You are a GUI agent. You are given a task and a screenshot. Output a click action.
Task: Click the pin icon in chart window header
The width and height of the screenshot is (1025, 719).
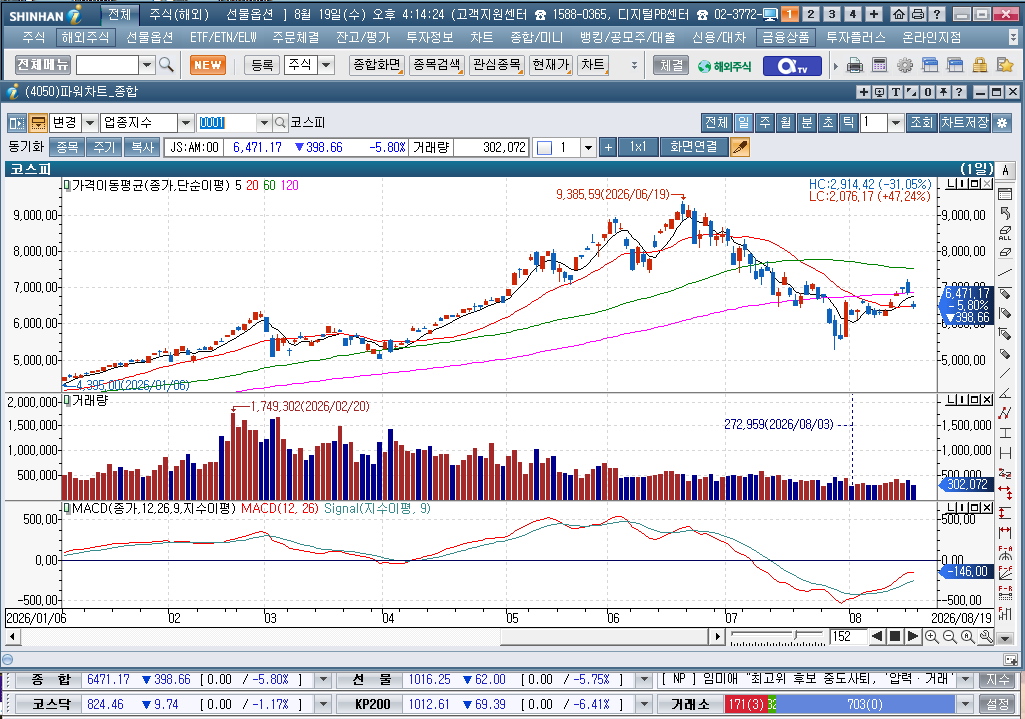pyautogui.click(x=943, y=92)
